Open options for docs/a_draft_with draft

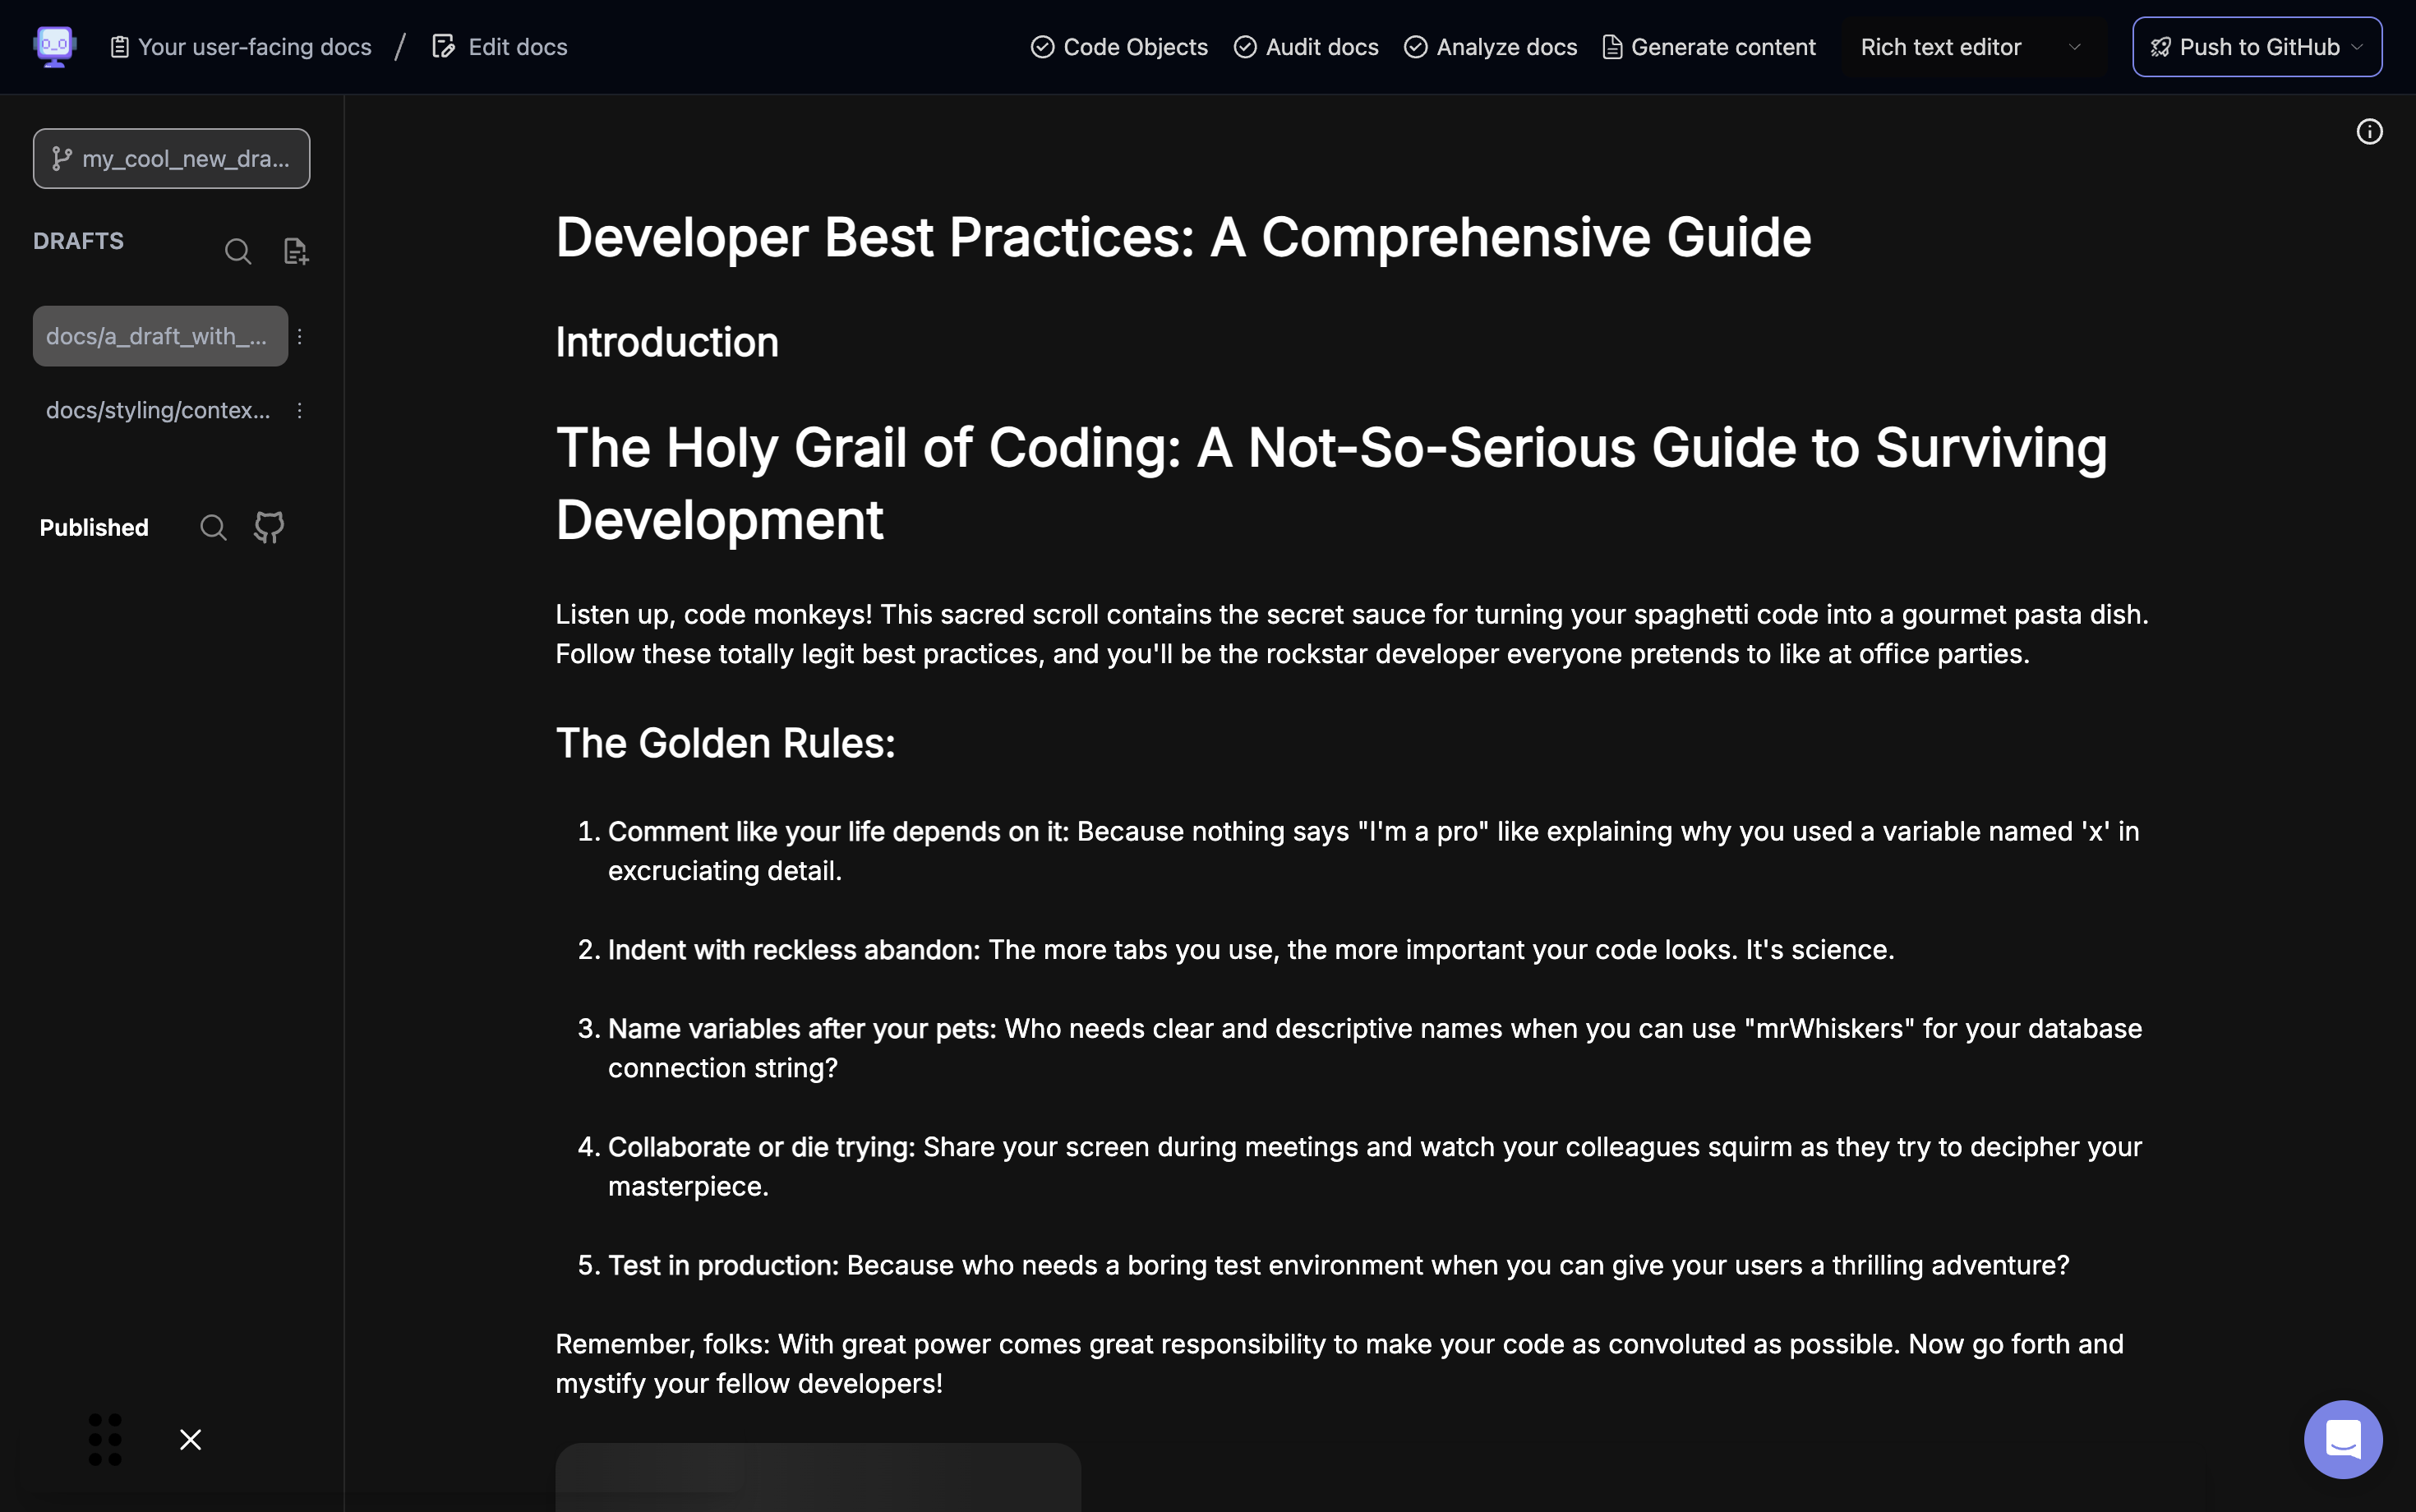[299, 337]
